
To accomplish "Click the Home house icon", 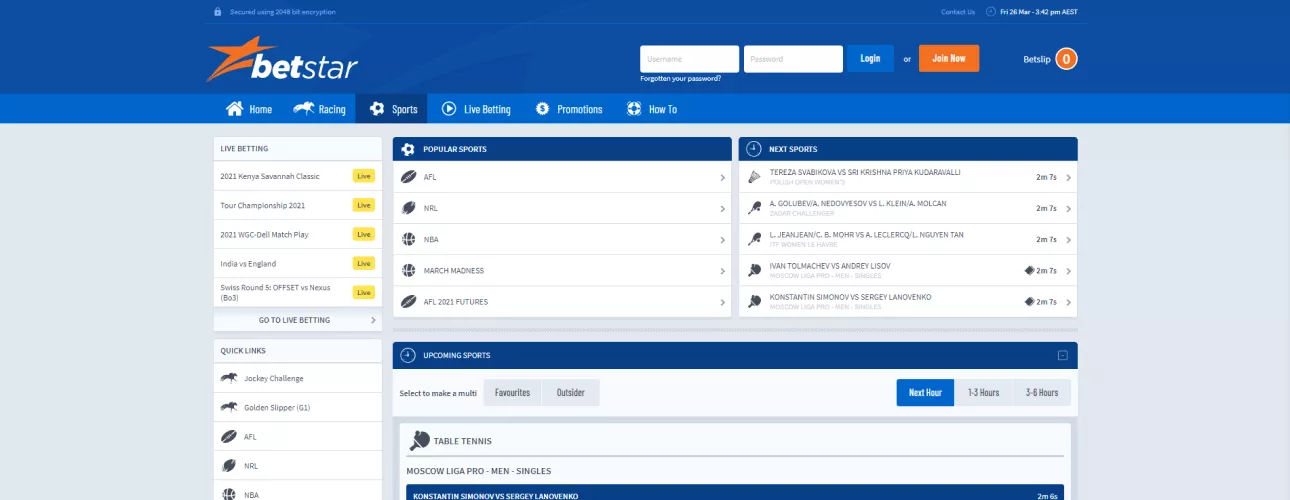I will tap(234, 109).
